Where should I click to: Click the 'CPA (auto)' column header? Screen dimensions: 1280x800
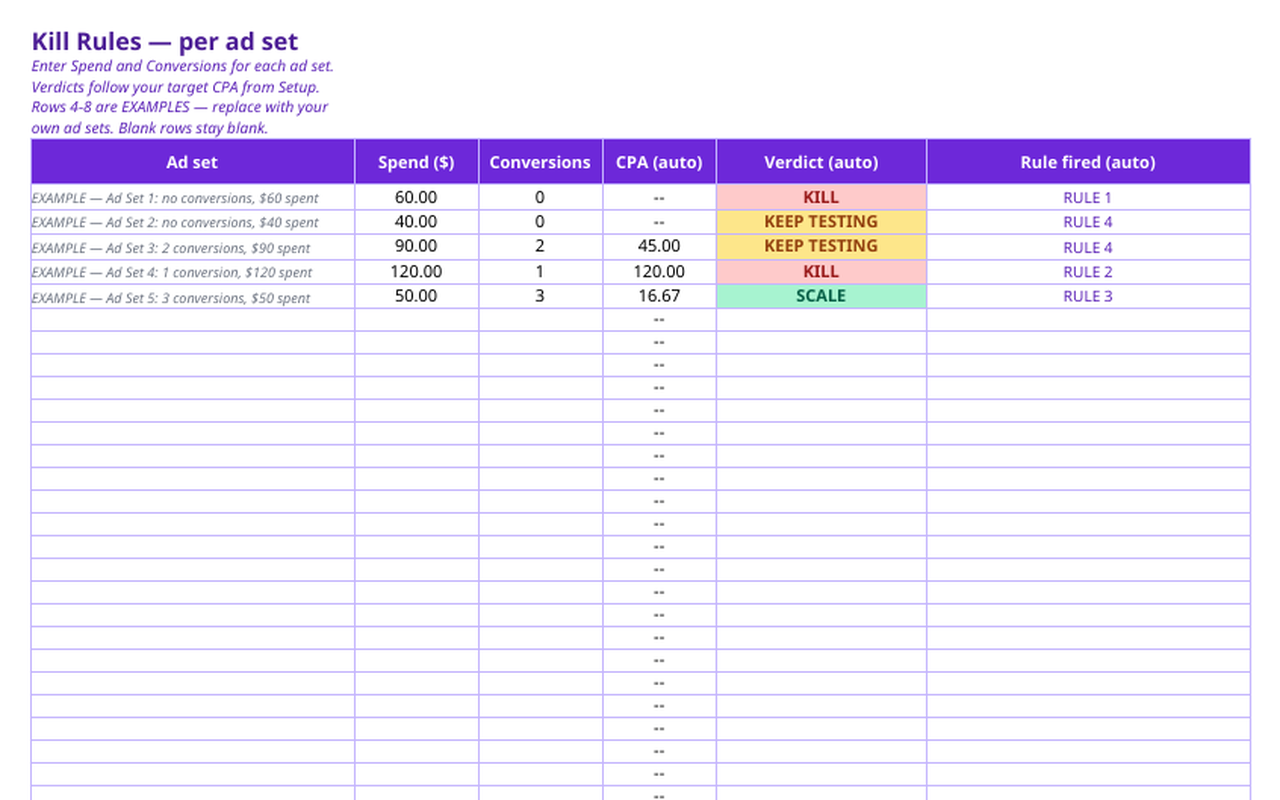click(659, 162)
